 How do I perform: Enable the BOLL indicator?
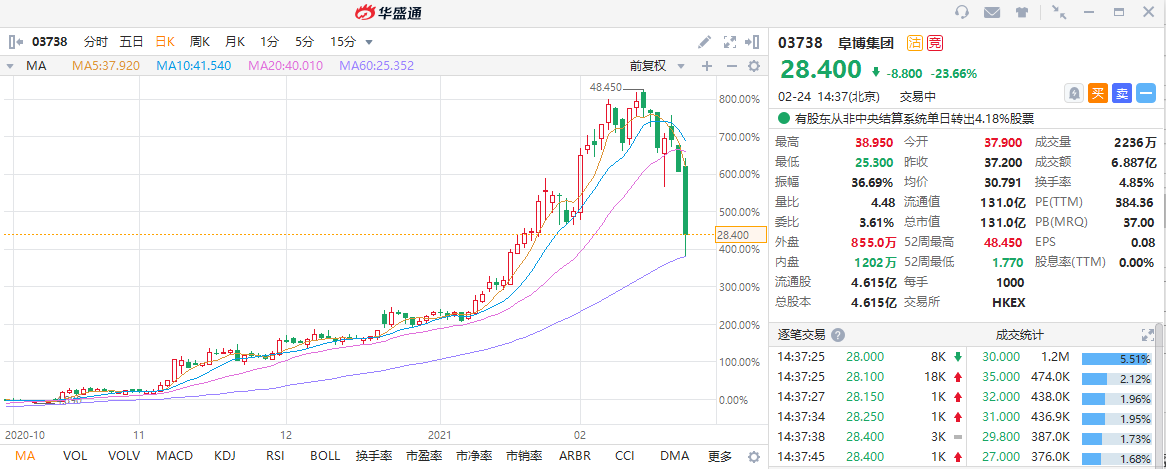click(325, 456)
